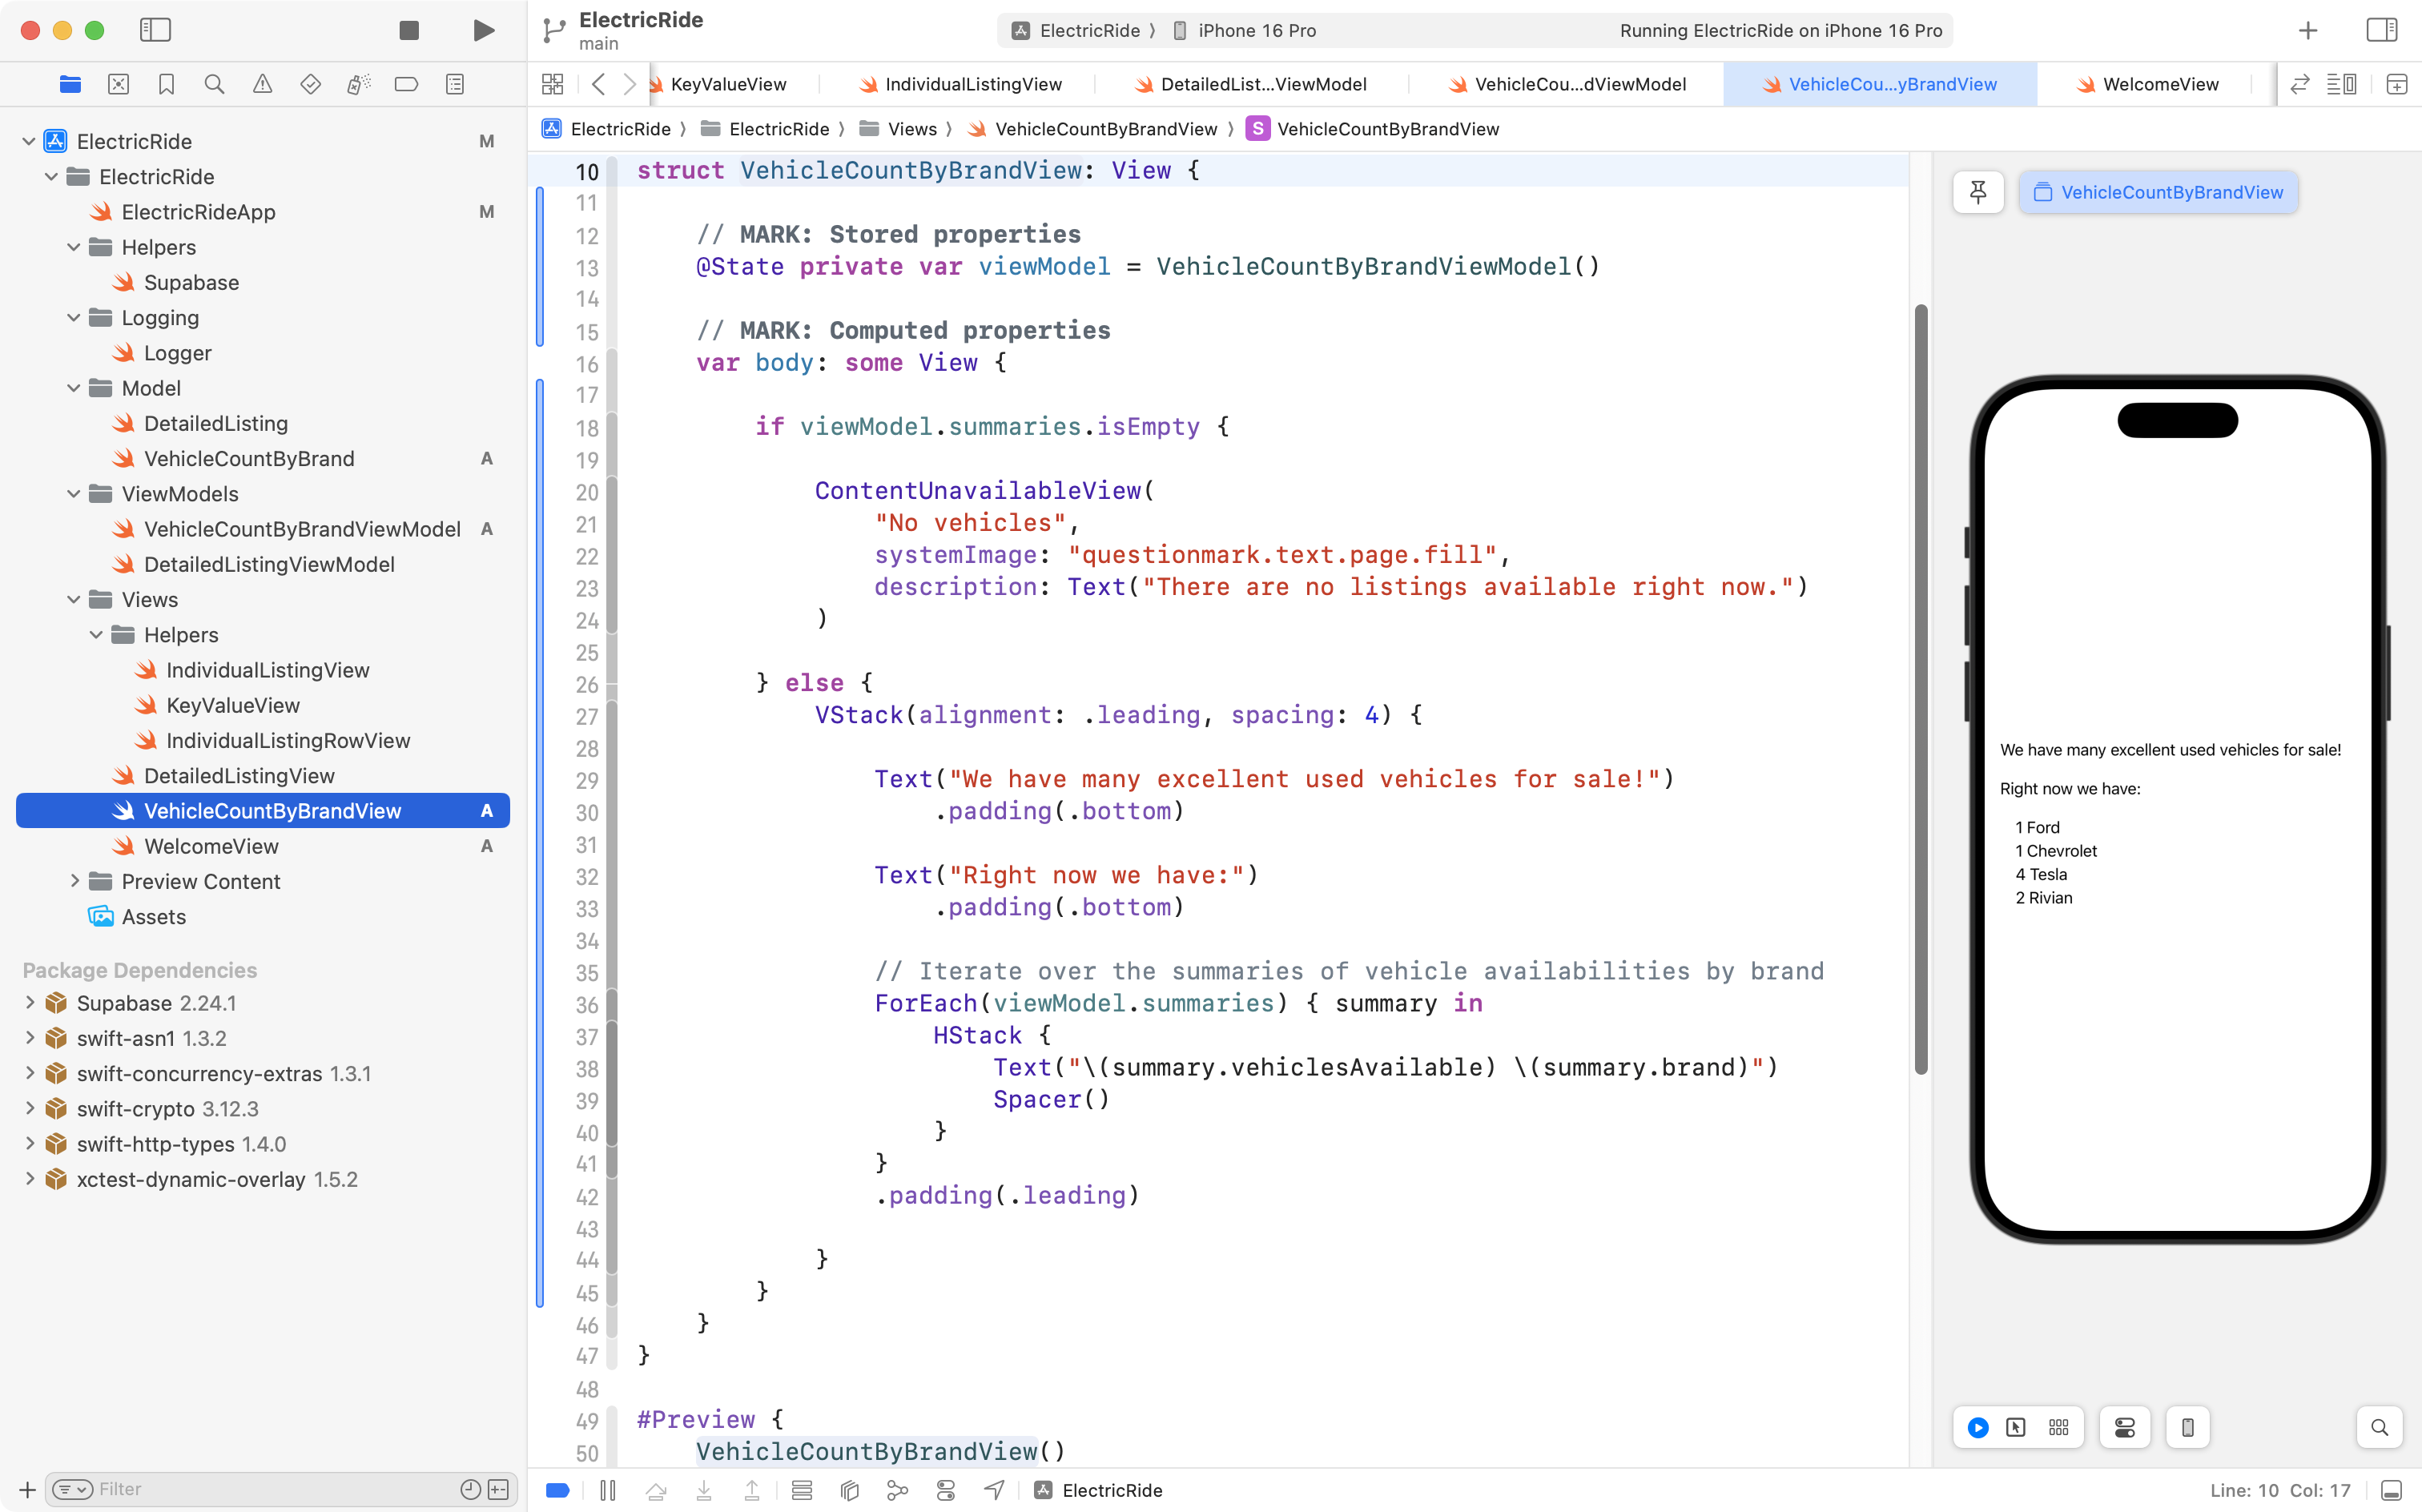This screenshot has height=1512, width=2422.
Task: Click the Run (play) button in the toolbar
Action: click(484, 30)
